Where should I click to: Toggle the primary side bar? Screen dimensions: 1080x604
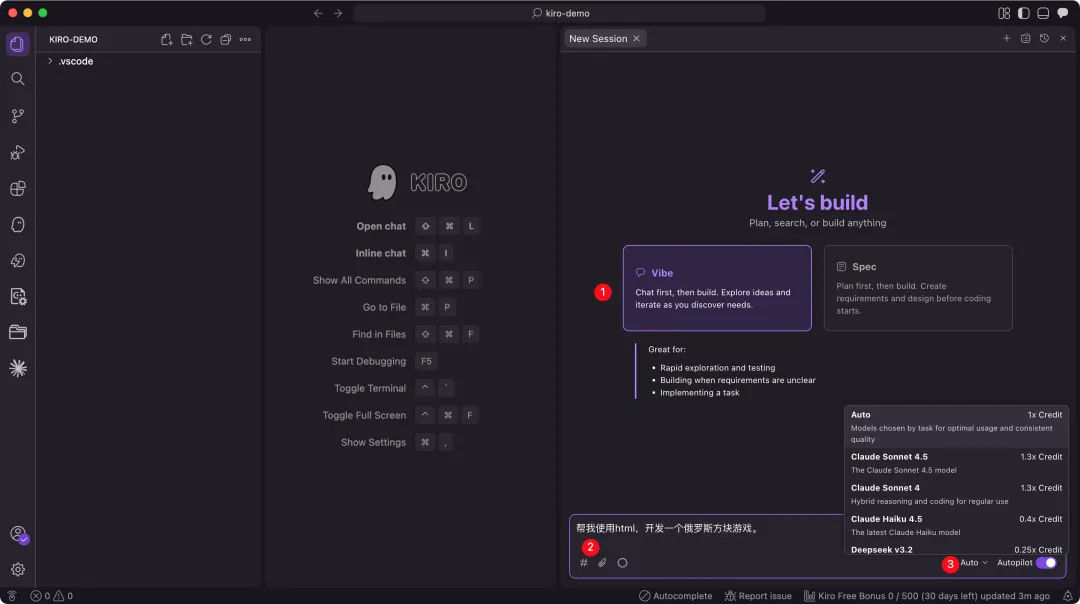[1024, 13]
